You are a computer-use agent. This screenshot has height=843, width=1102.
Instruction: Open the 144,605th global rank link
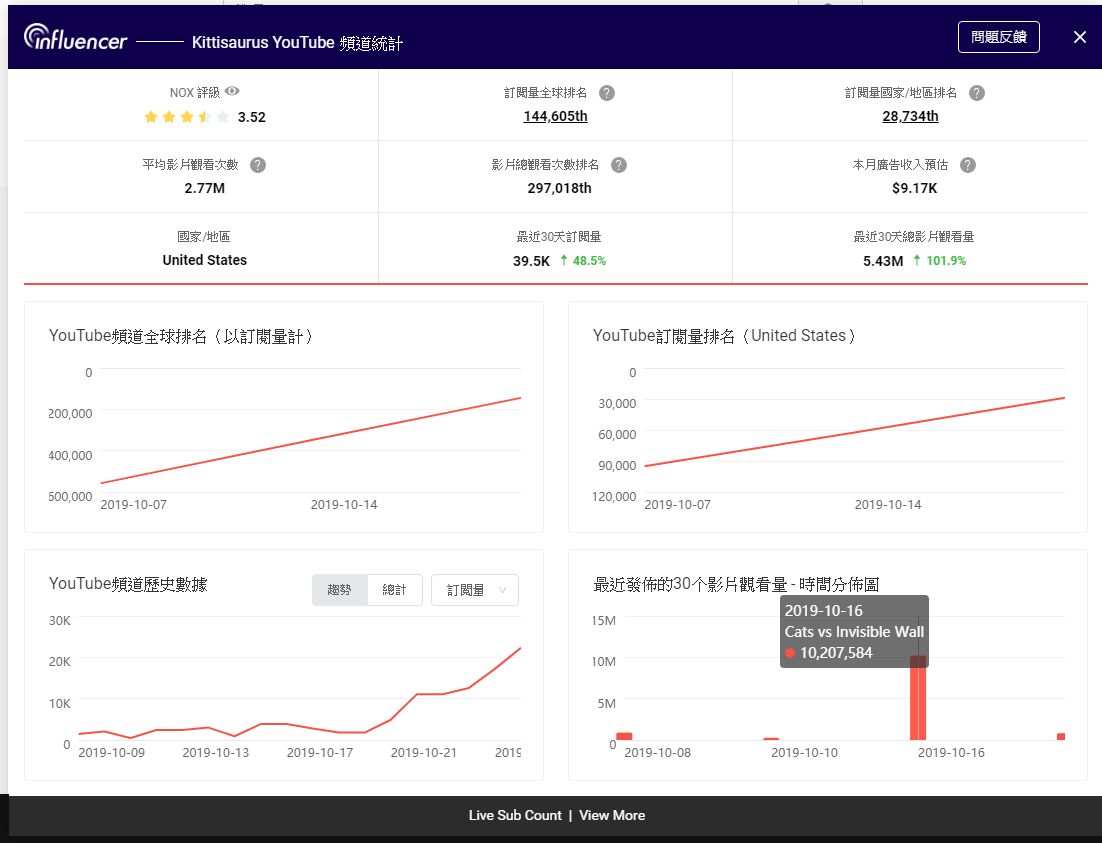click(x=555, y=116)
